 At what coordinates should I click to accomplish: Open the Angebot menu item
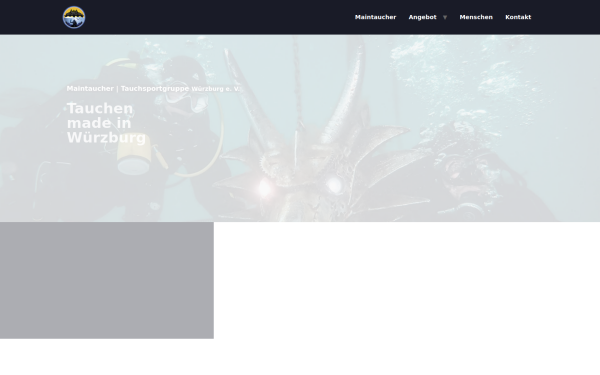click(422, 17)
